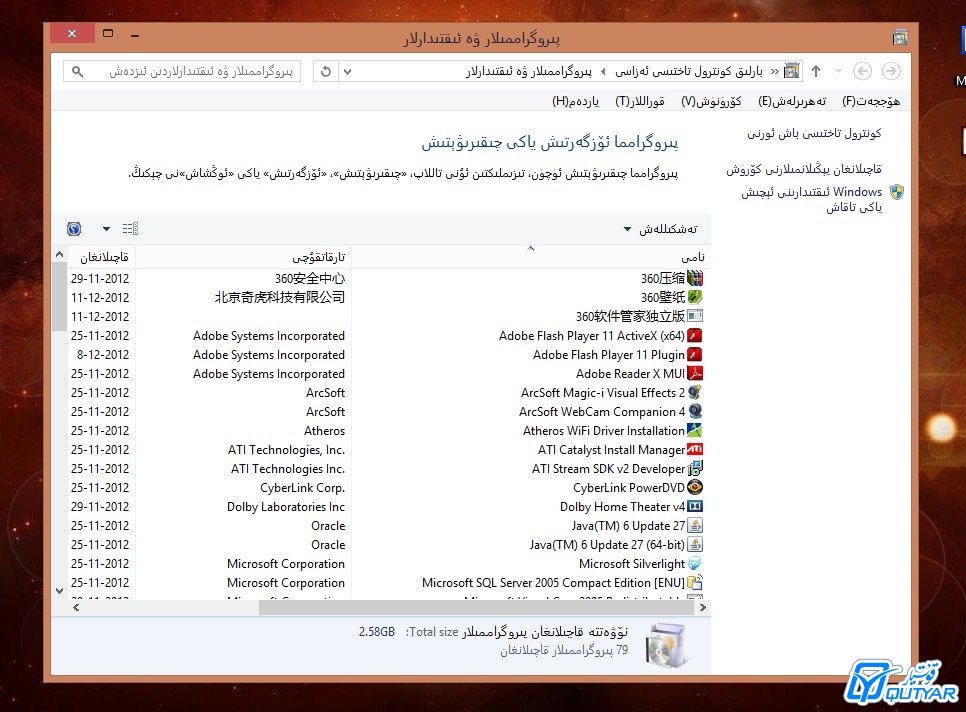Navigate back with the back arrow

(x=862, y=71)
